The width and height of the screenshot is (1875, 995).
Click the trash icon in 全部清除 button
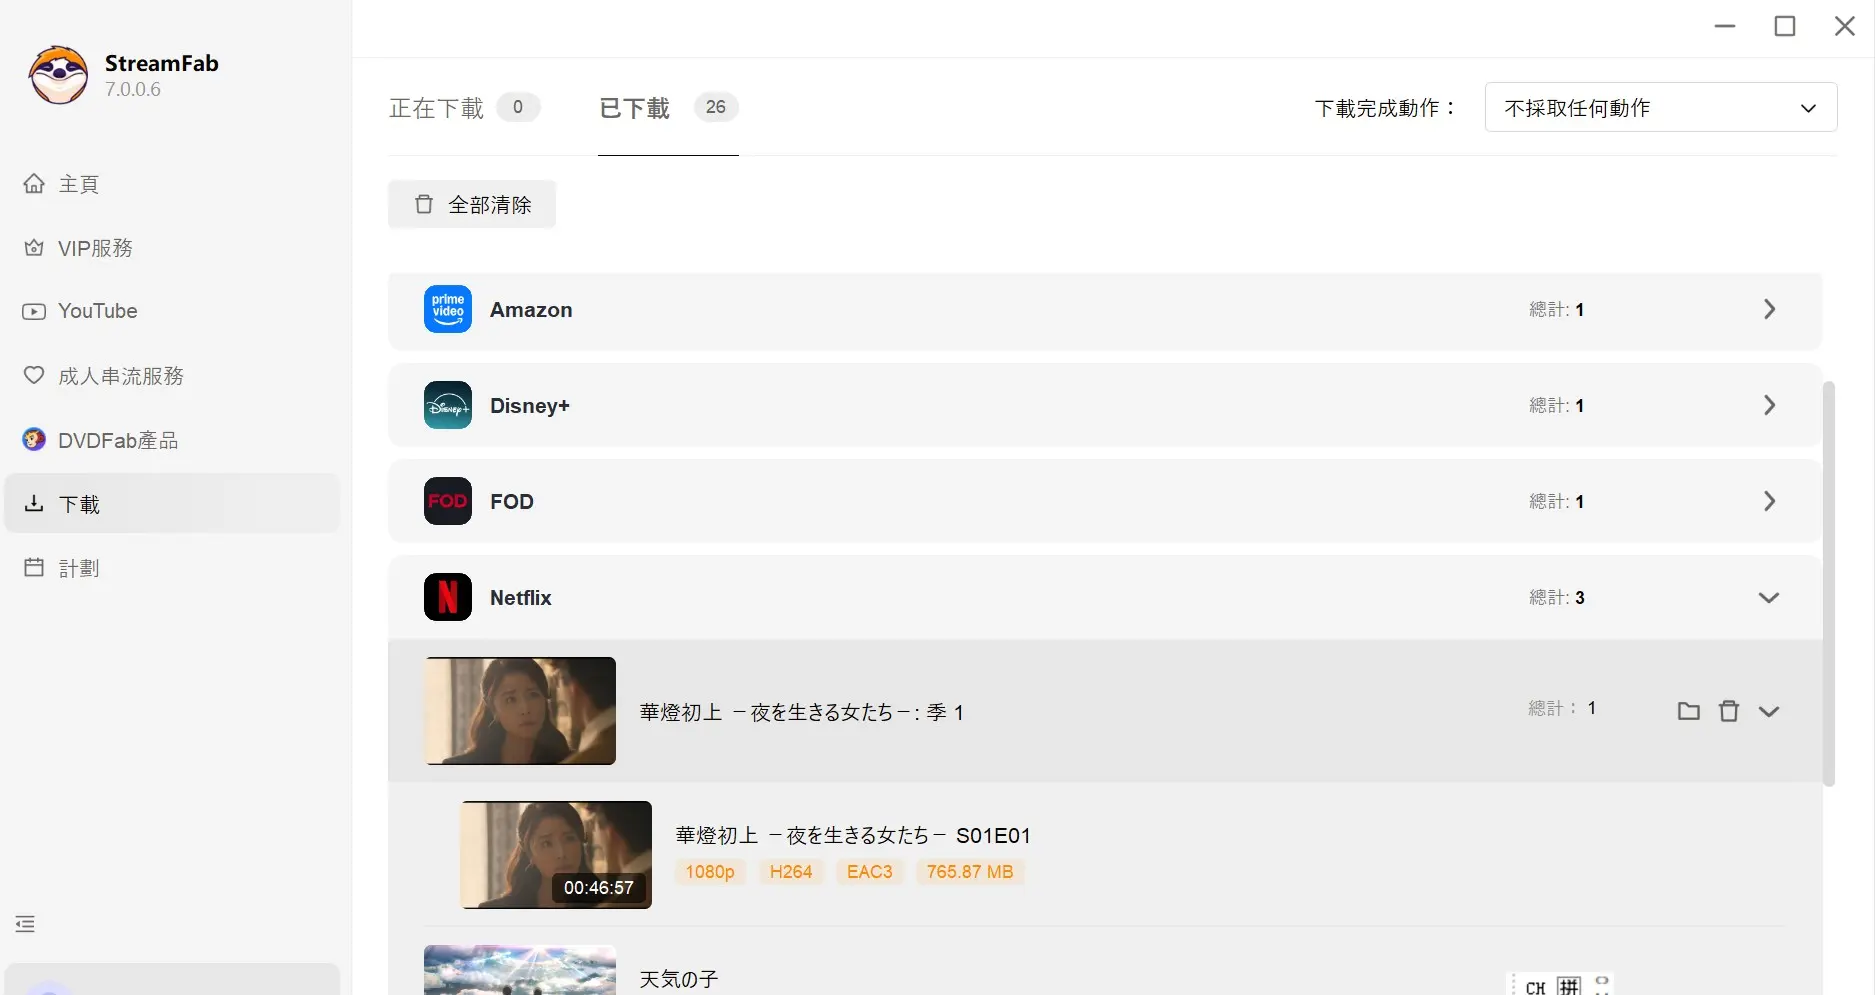424,204
